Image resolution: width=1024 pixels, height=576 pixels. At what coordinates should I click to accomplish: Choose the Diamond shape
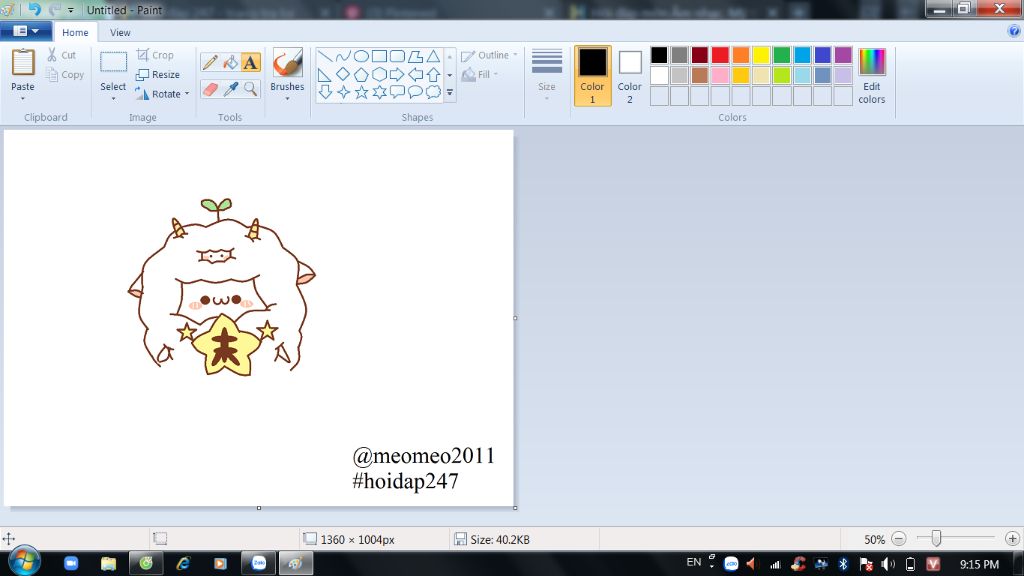[343, 74]
